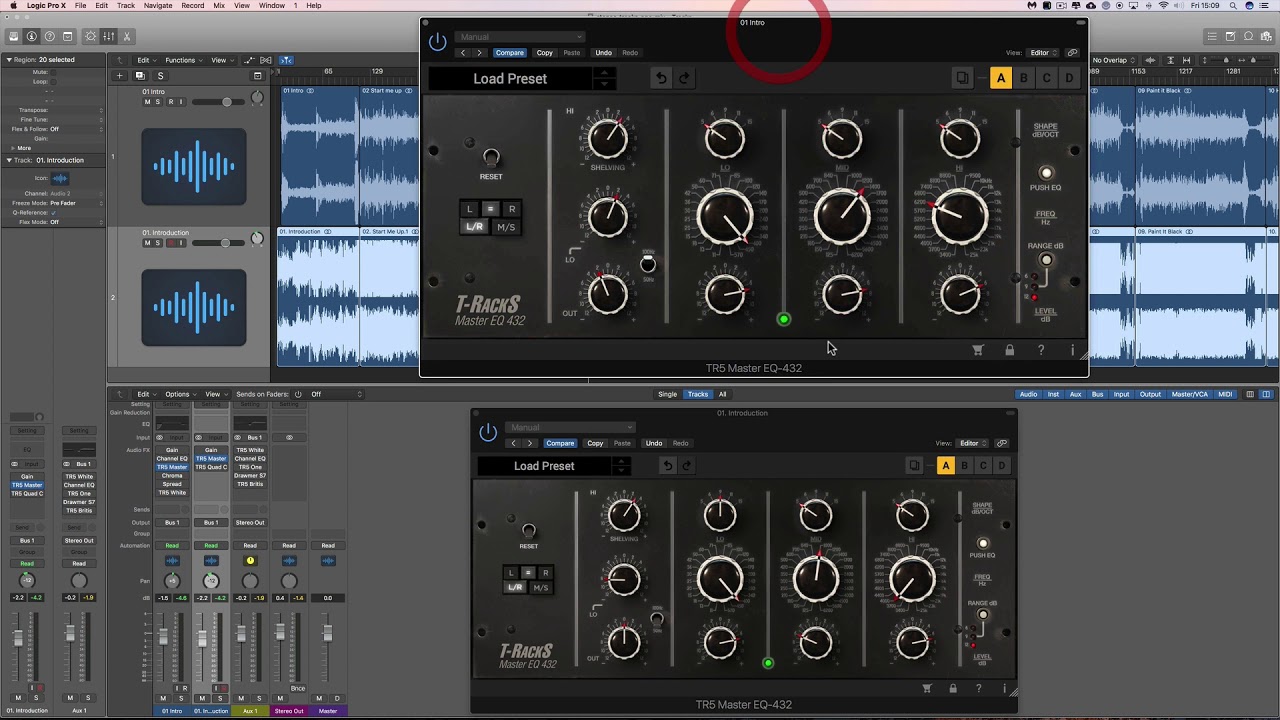
Task: Open the Library icon in control bar
Action: 14,37
